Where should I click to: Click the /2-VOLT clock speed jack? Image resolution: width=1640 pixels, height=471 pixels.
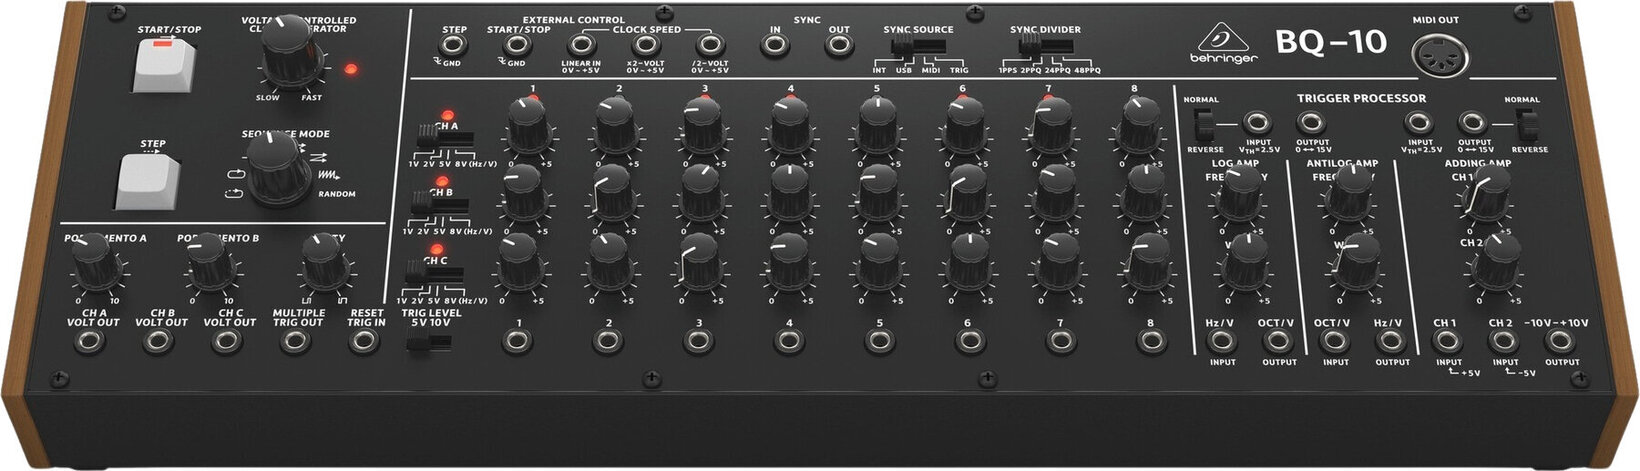710,44
